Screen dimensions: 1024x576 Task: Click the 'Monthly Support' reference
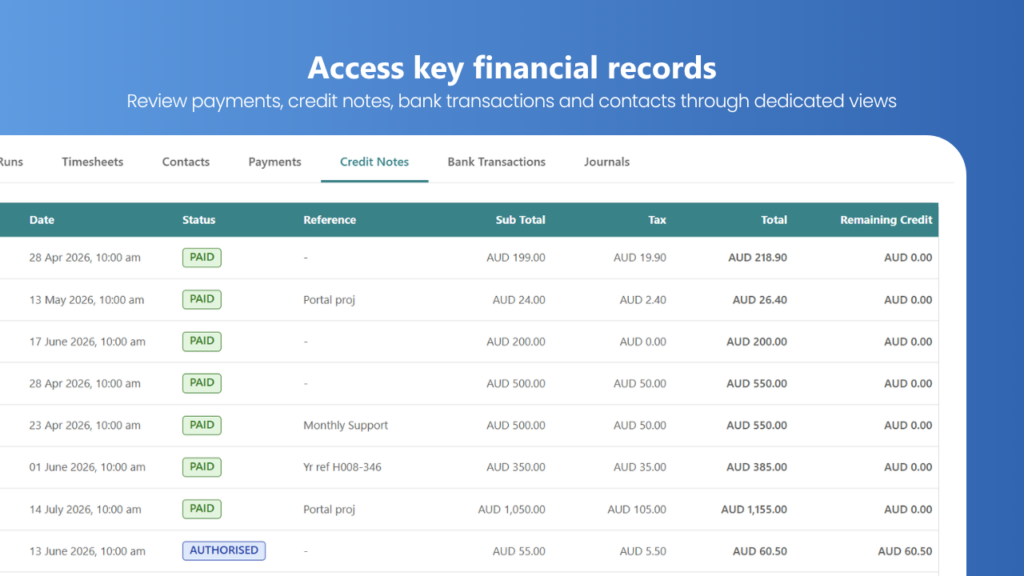[345, 425]
